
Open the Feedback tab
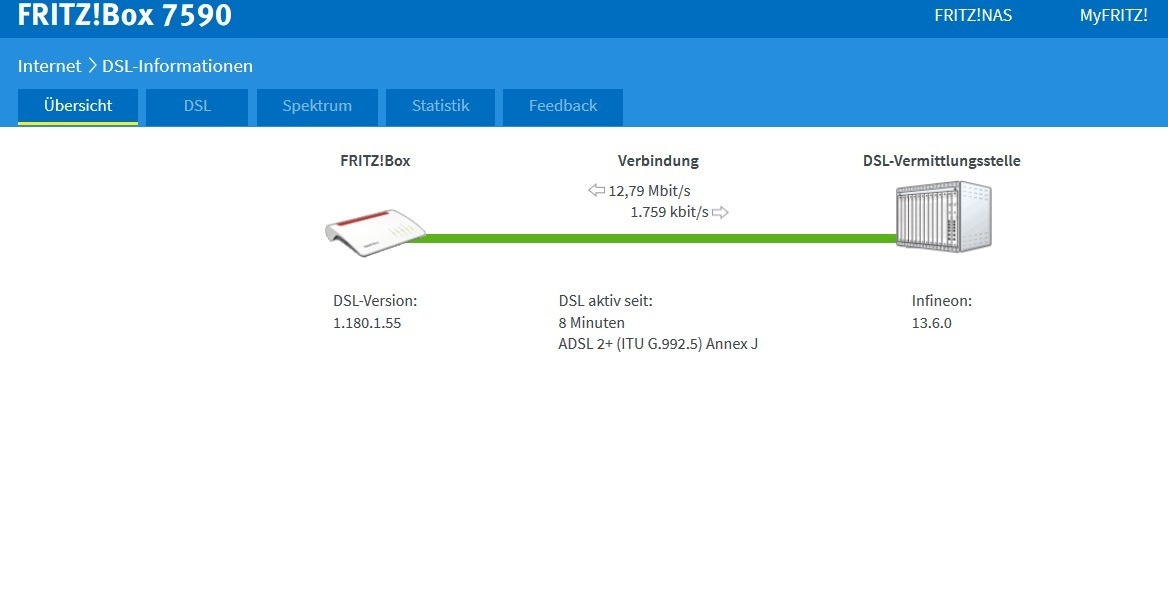click(563, 106)
